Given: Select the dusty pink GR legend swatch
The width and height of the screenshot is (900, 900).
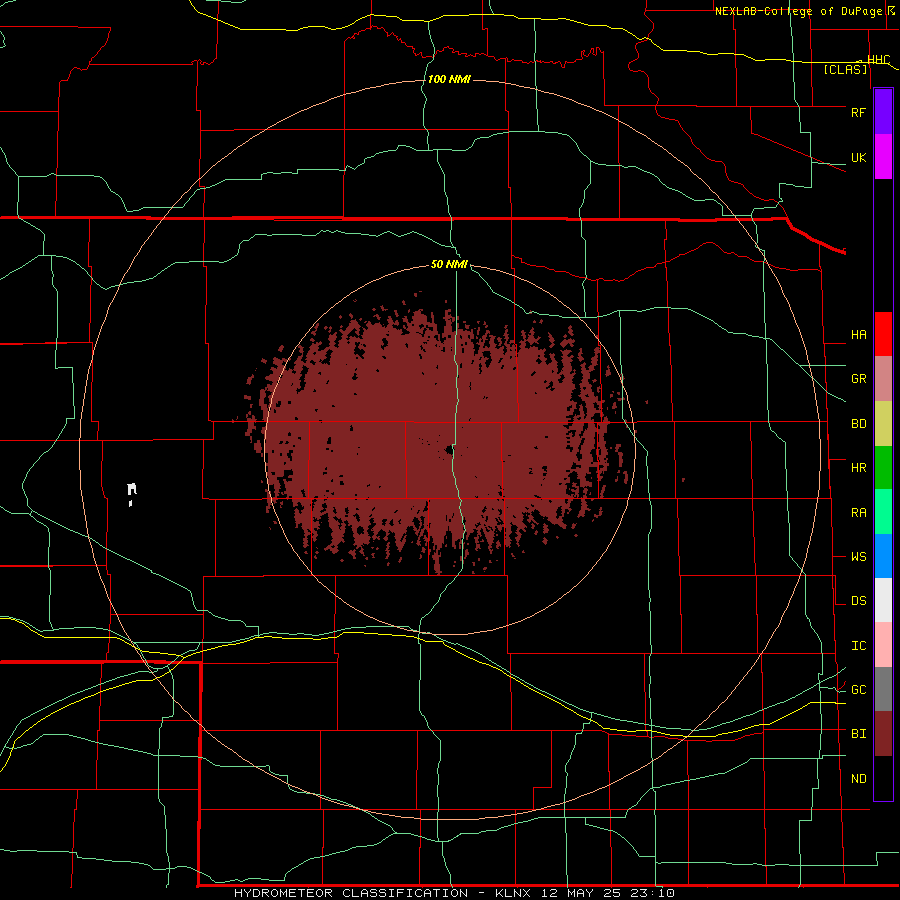Looking at the screenshot, I should pos(883,379).
